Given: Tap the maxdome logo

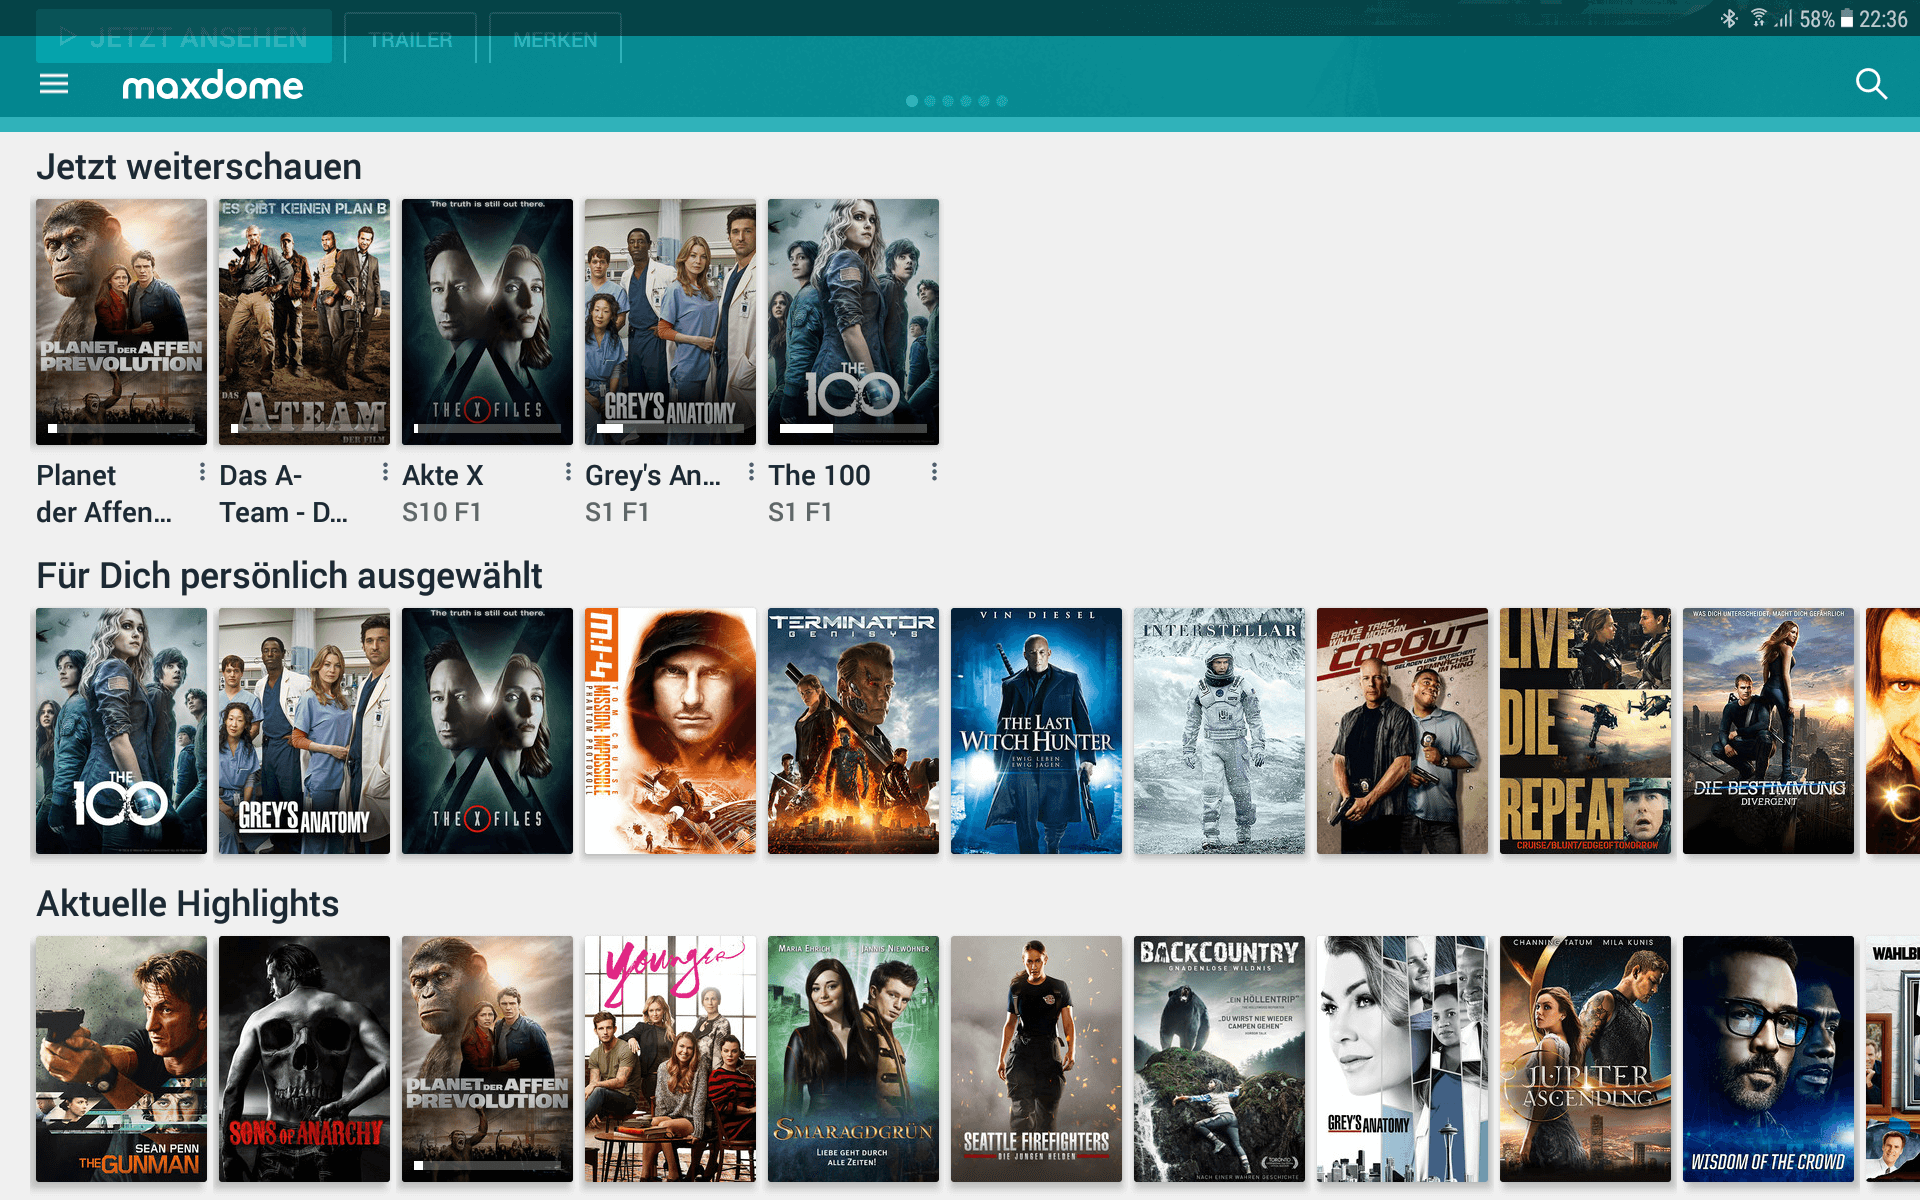Looking at the screenshot, I should coord(212,86).
